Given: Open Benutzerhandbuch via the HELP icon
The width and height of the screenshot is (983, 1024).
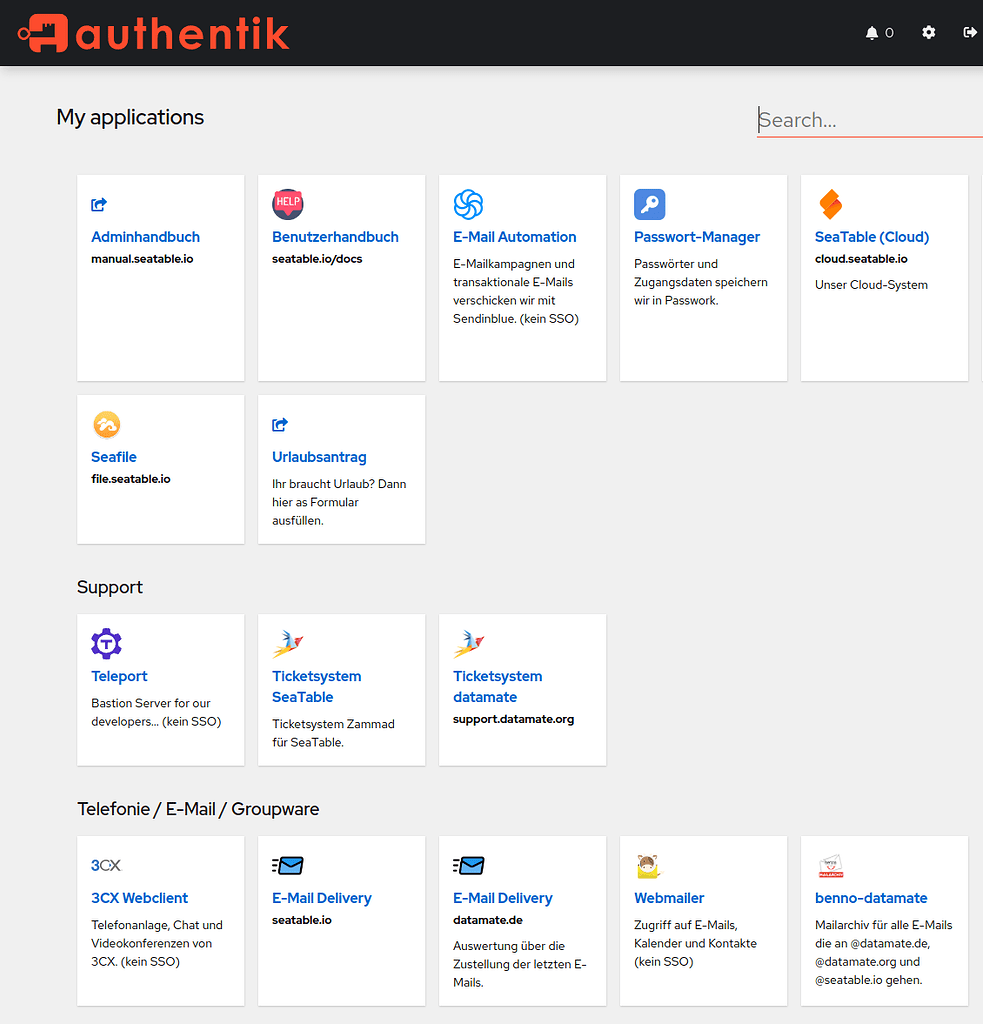Looking at the screenshot, I should (x=287, y=203).
